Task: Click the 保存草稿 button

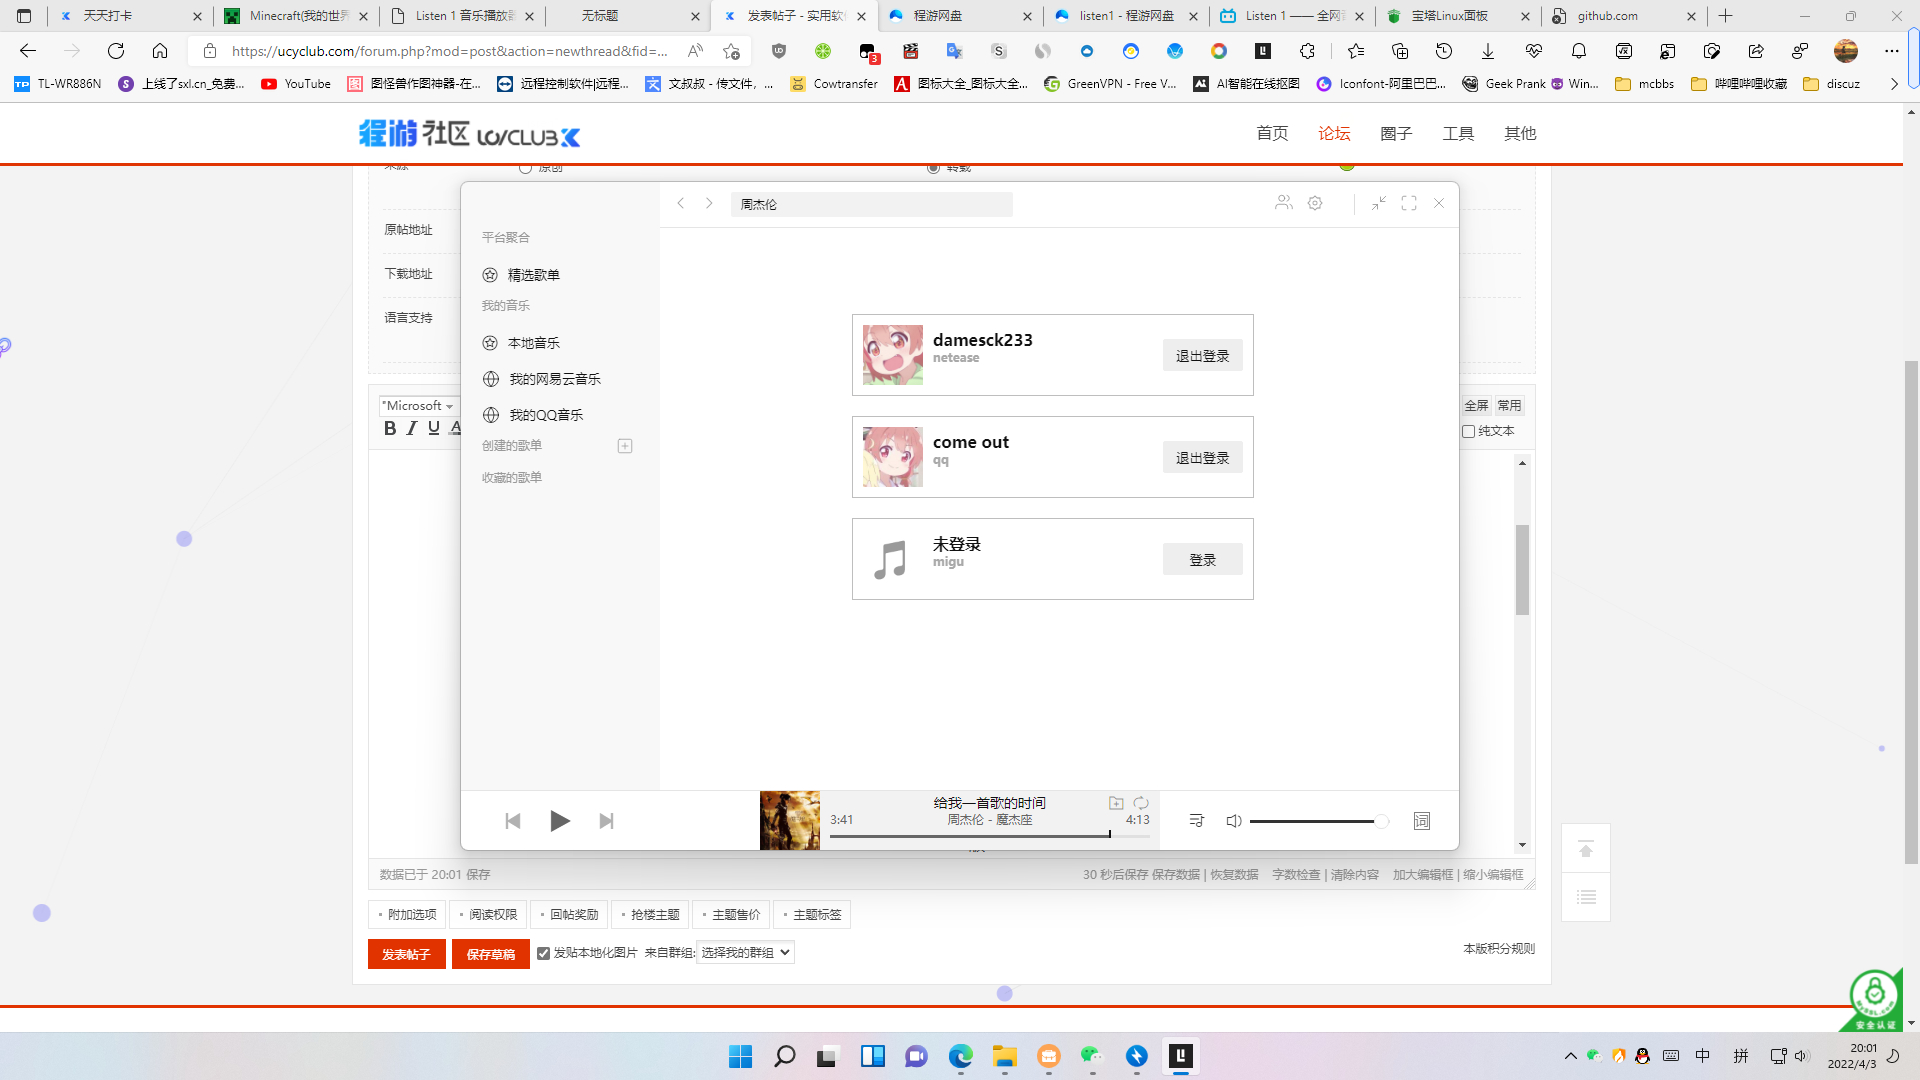Action: [x=490, y=954]
